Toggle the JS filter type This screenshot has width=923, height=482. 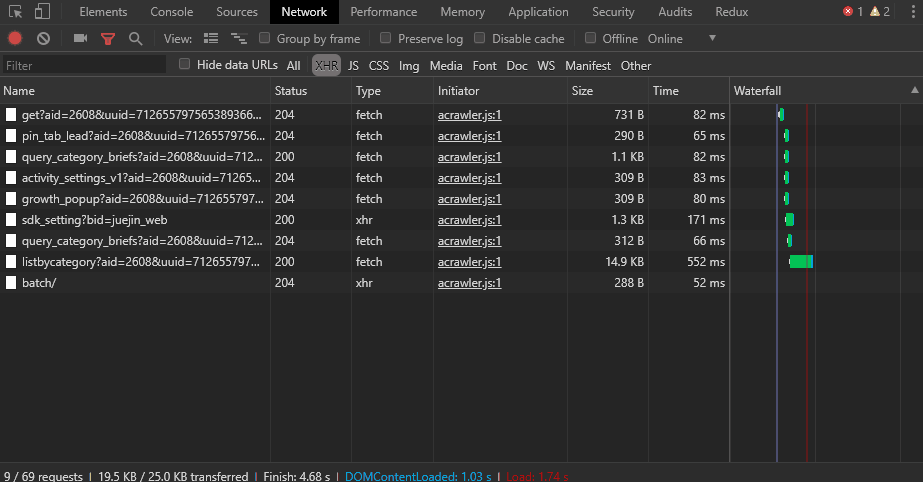pyautogui.click(x=353, y=66)
